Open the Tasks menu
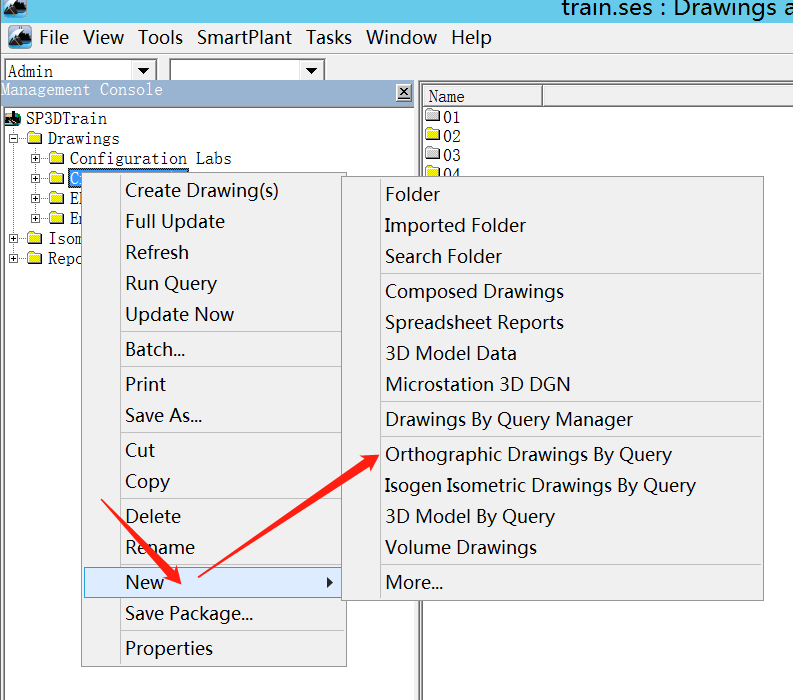This screenshot has height=700, width=793. [329, 37]
